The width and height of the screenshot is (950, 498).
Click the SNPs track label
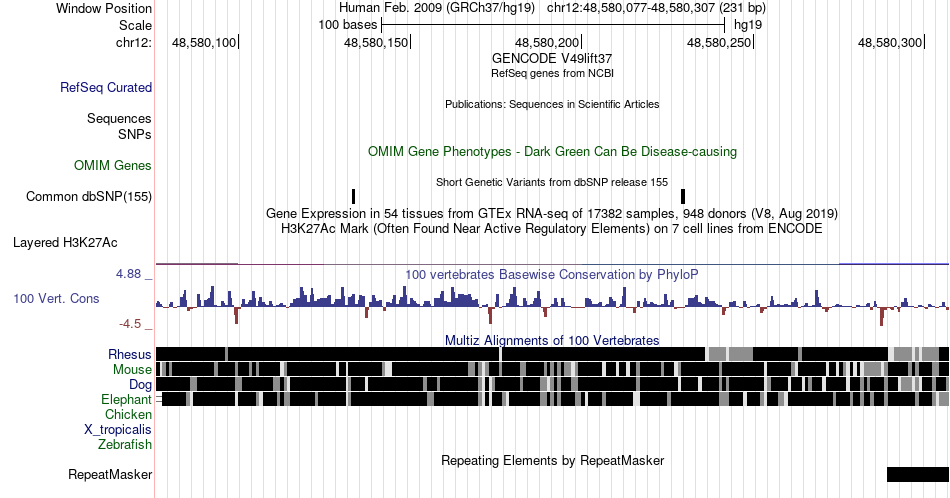coord(135,134)
